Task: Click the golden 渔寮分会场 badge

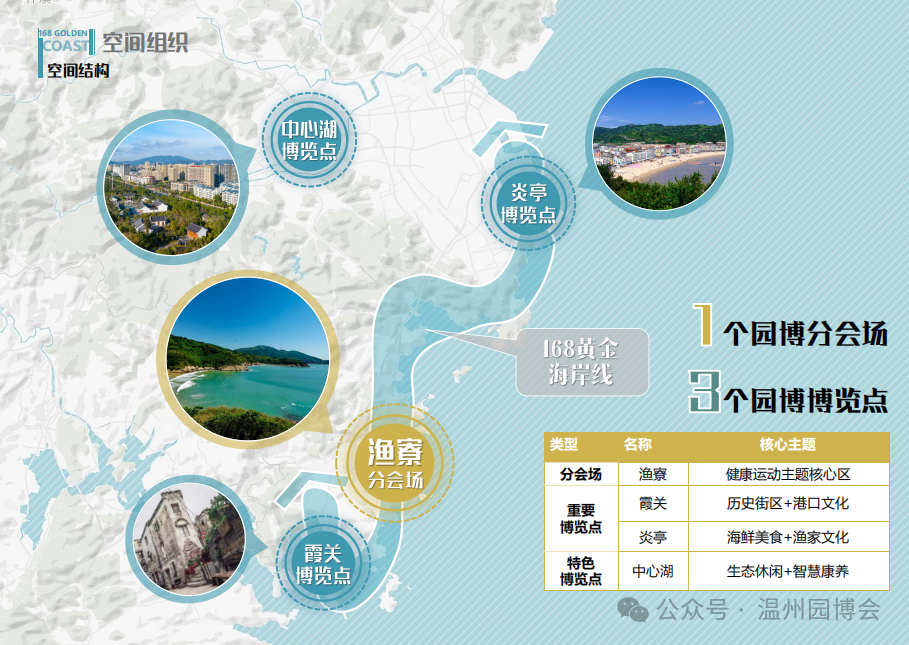Action: pyautogui.click(x=395, y=460)
